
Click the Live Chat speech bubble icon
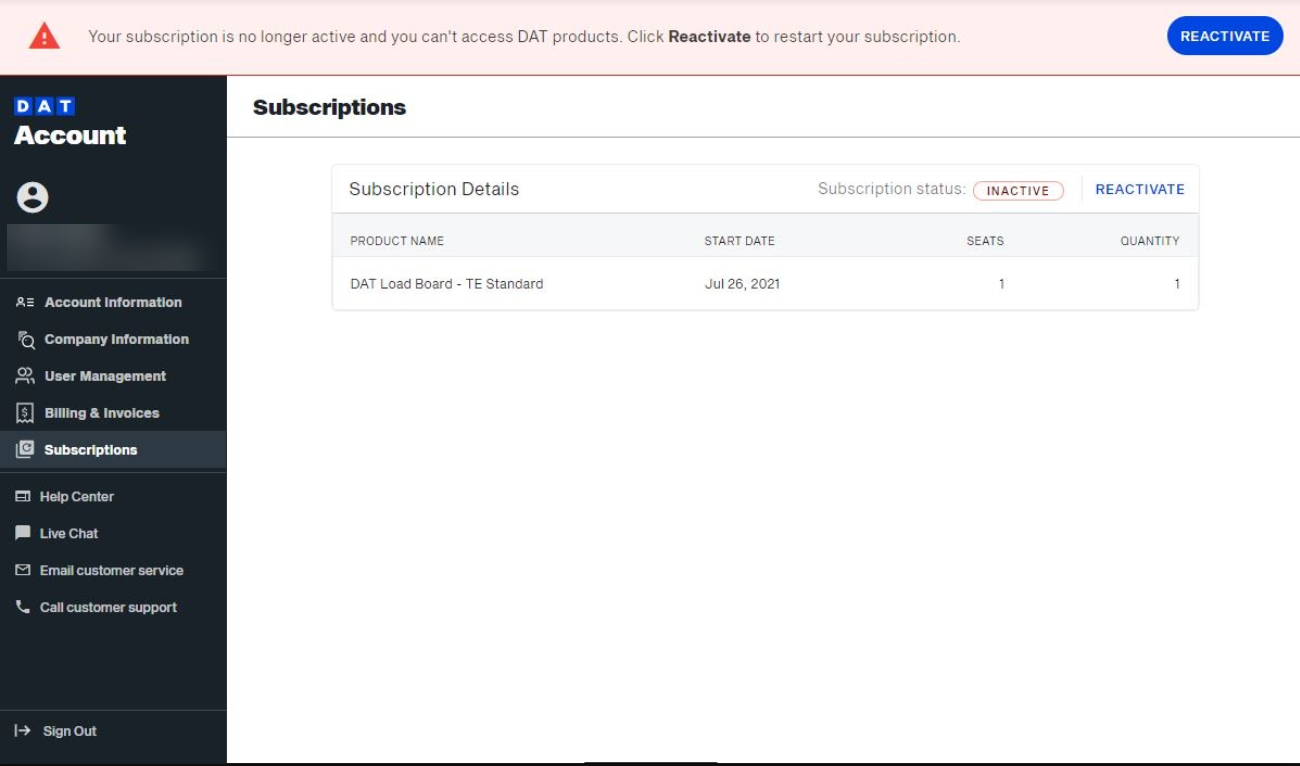point(24,533)
